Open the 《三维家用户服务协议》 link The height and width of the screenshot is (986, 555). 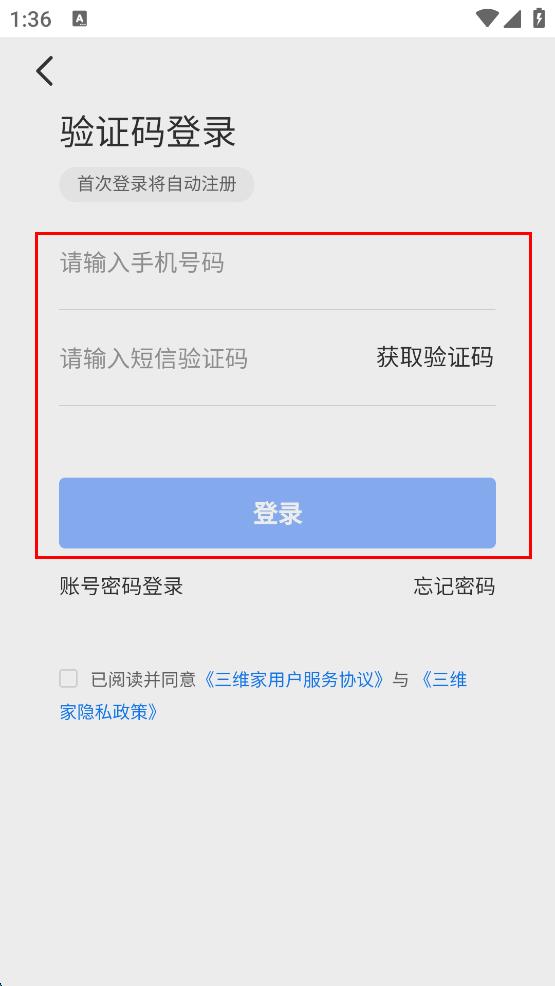tap(294, 680)
